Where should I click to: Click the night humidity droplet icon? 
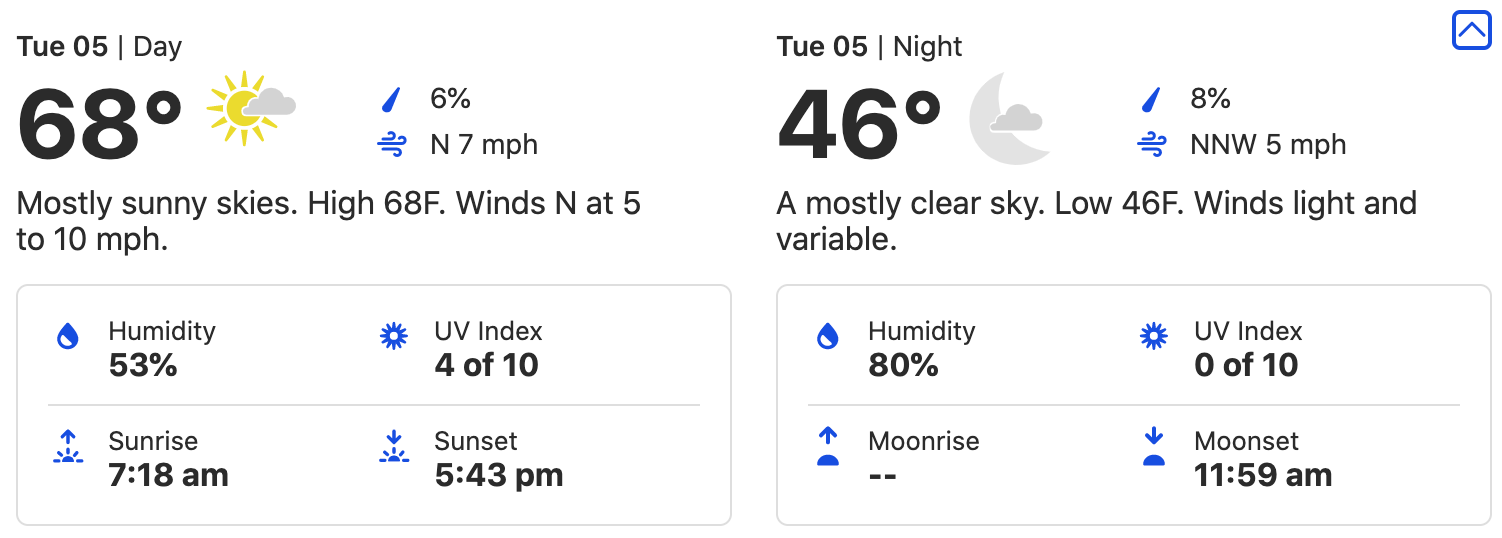828,337
